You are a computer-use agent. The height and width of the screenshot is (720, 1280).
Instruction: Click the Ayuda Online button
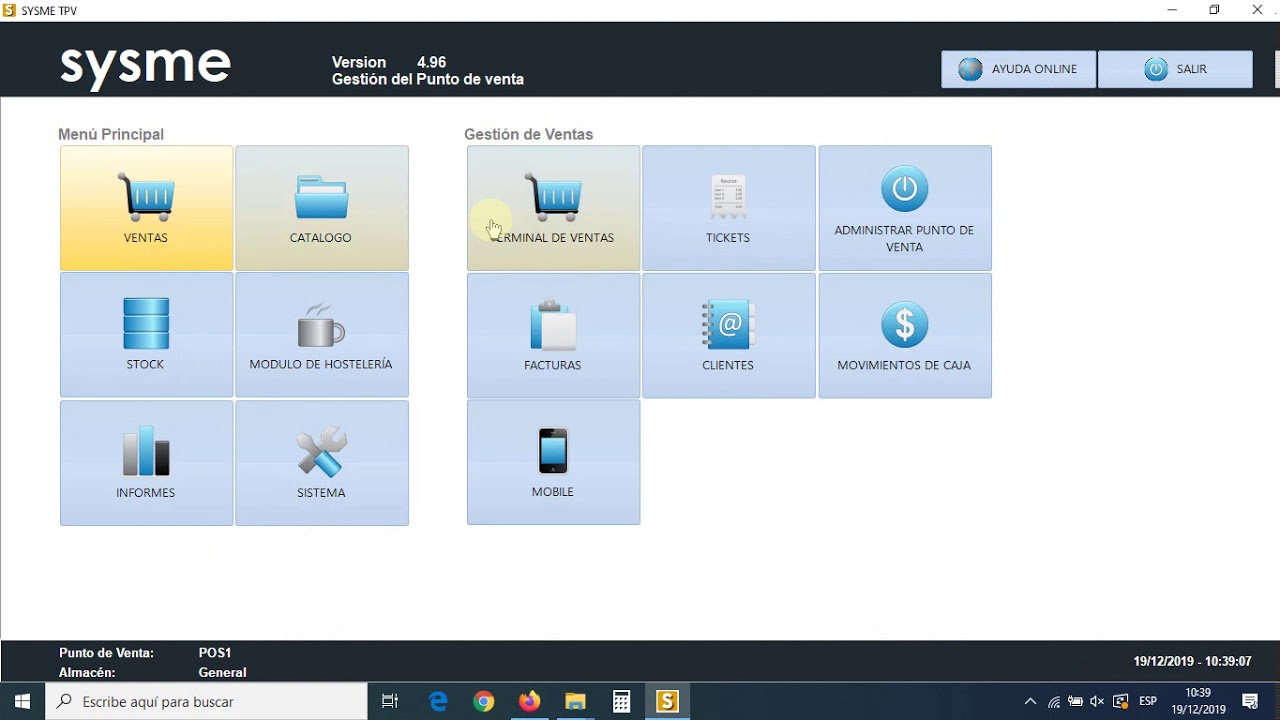point(1018,69)
